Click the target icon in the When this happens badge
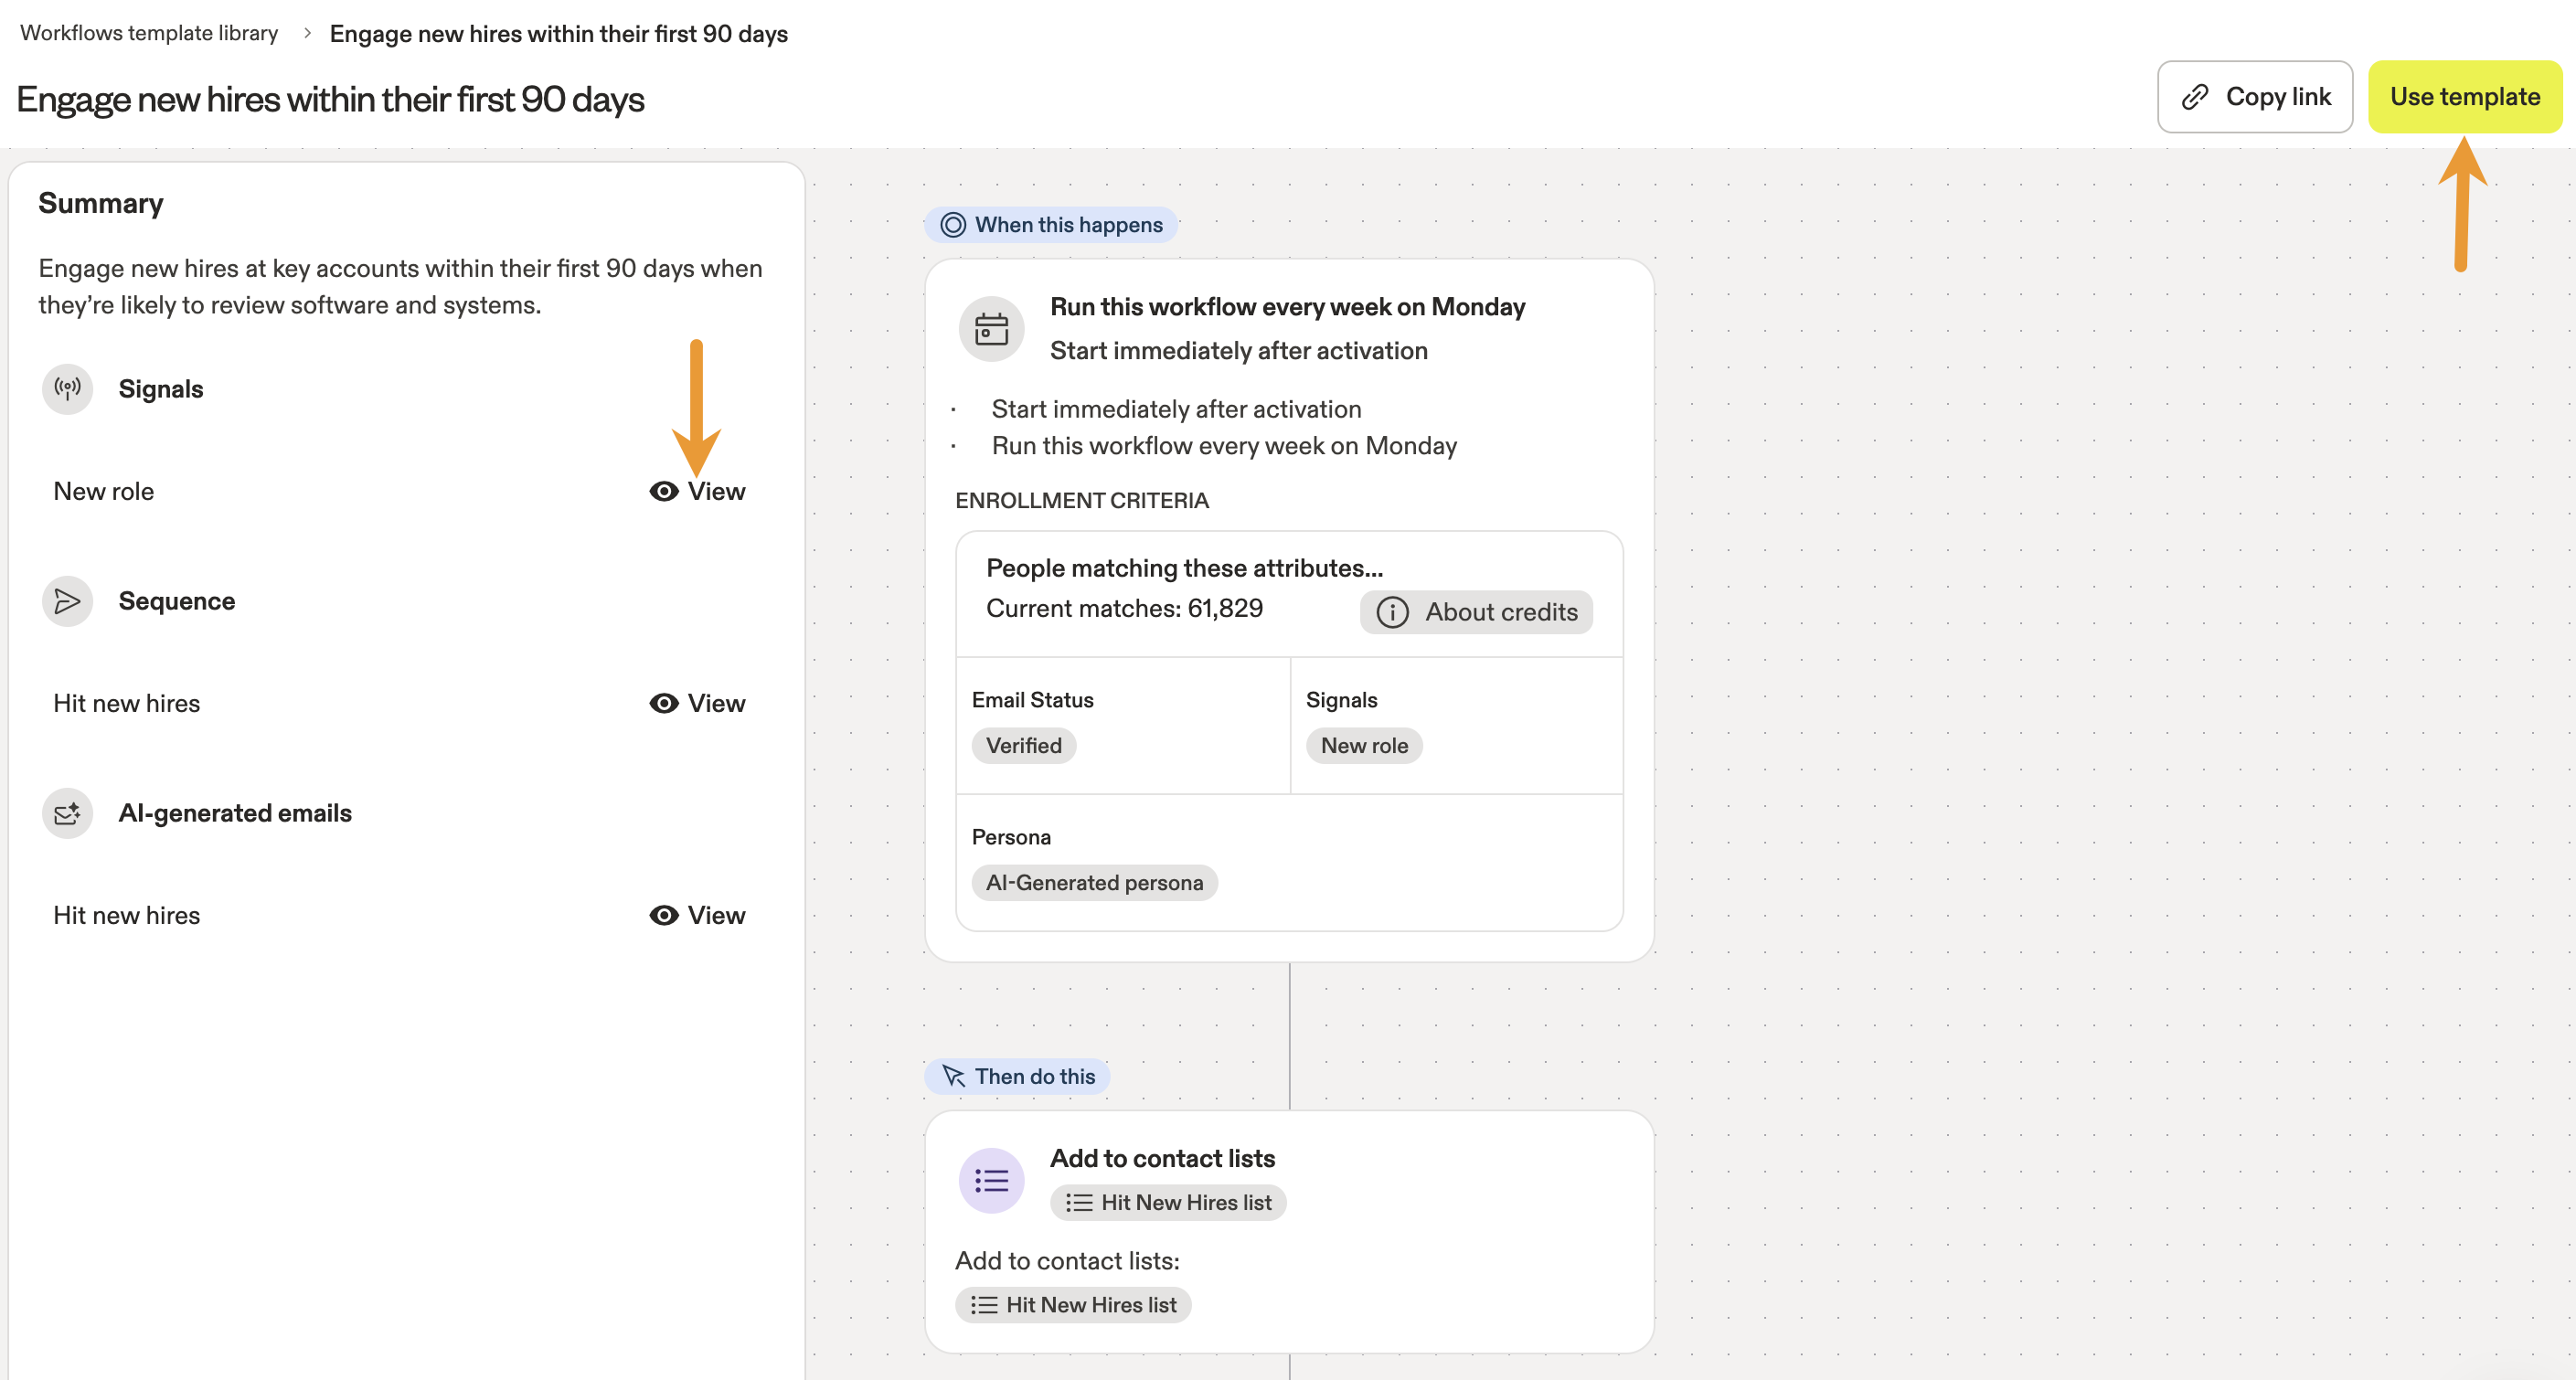The image size is (2576, 1380). [953, 225]
